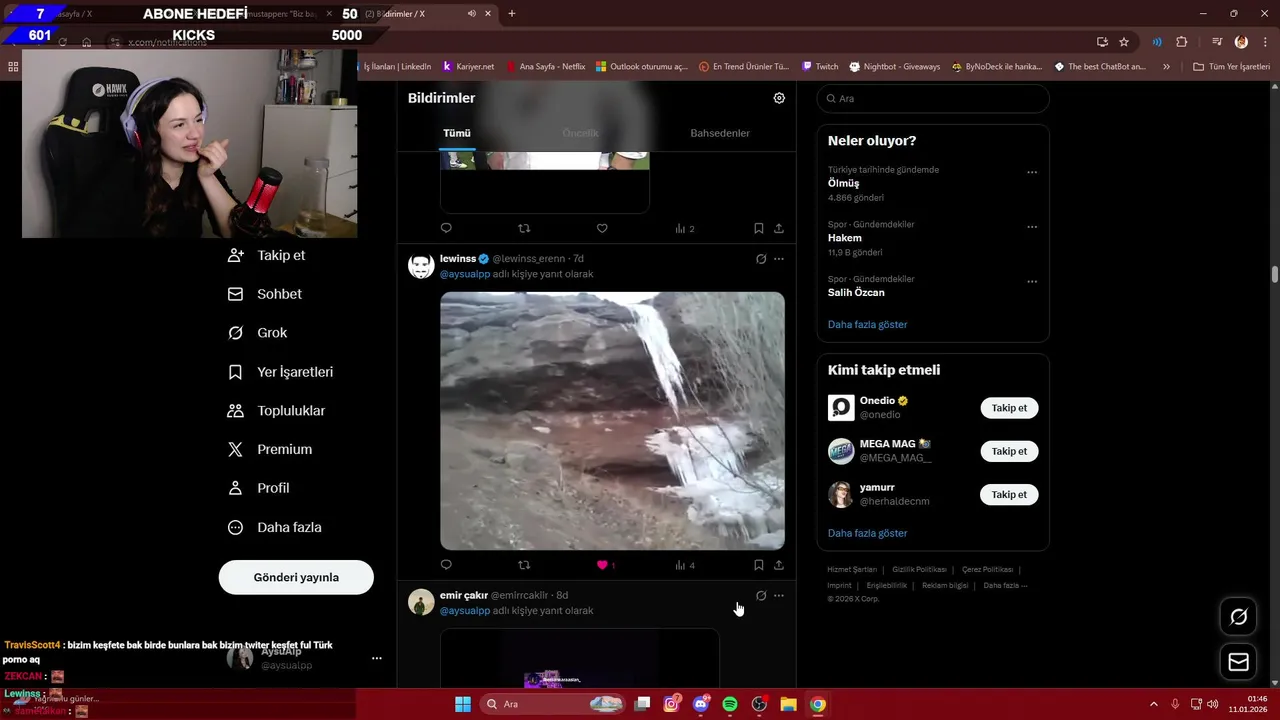
Task: Open floating Grok button at bottom right
Action: tap(1238, 617)
